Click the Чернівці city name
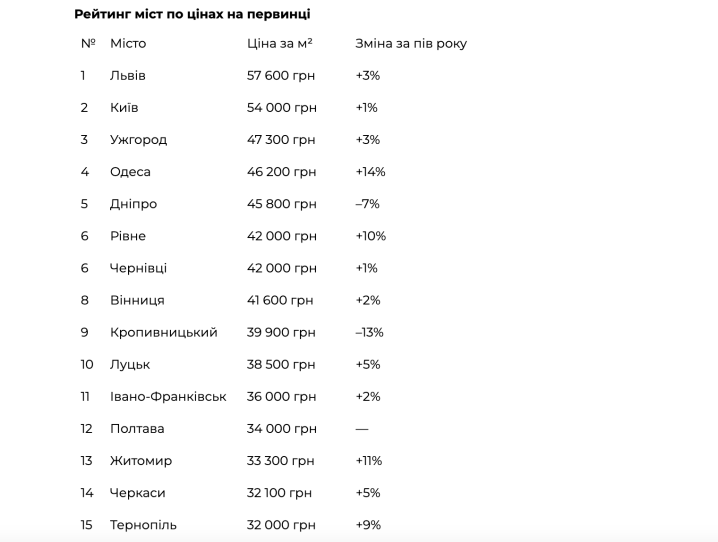 138,268
